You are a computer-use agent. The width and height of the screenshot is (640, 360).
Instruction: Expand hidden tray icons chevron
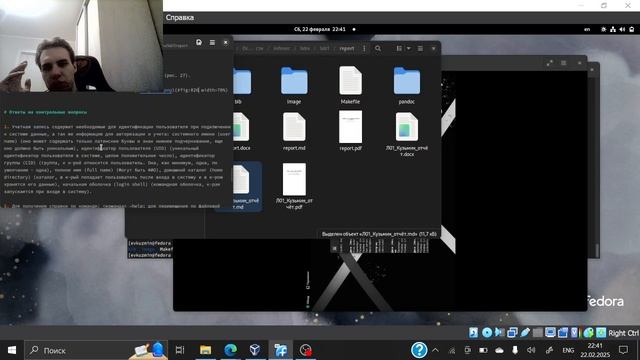tap(436, 350)
